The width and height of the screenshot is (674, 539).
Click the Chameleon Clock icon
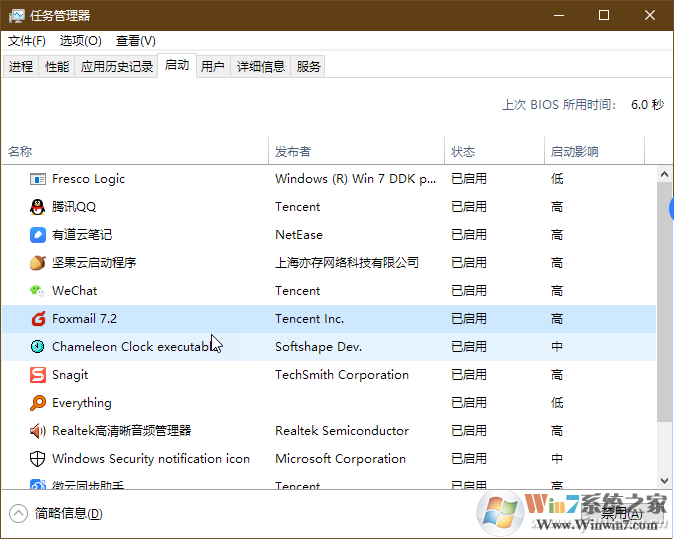pos(38,346)
